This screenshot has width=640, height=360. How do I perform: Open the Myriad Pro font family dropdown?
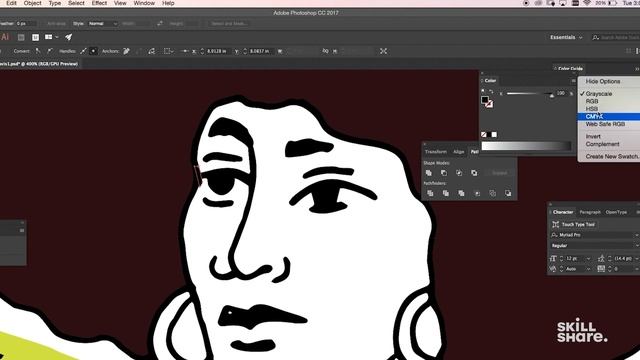point(594,235)
